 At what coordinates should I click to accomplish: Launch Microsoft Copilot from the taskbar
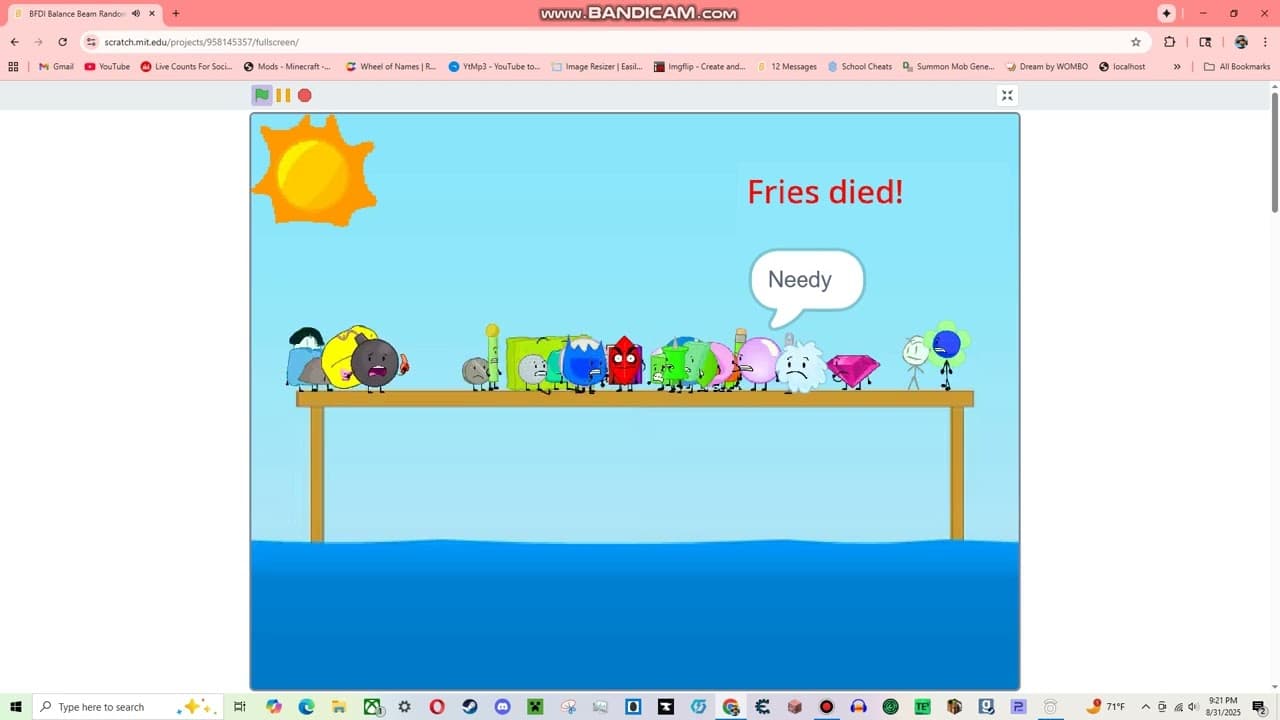[274, 707]
